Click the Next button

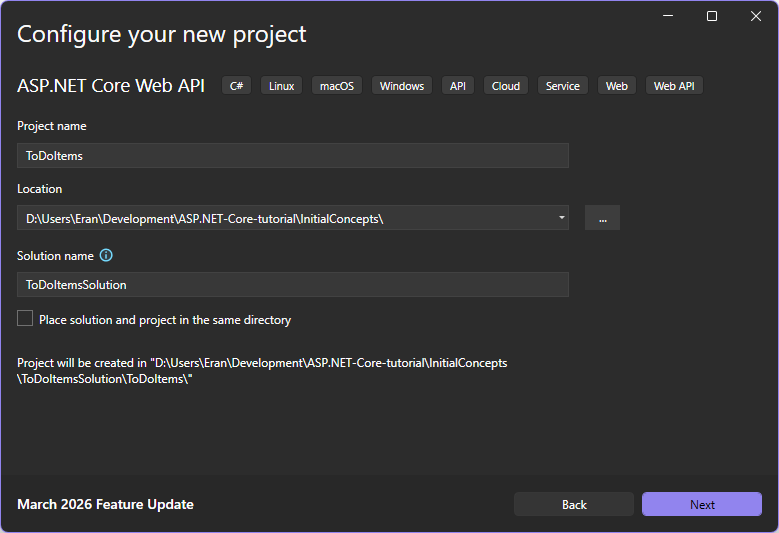(701, 504)
